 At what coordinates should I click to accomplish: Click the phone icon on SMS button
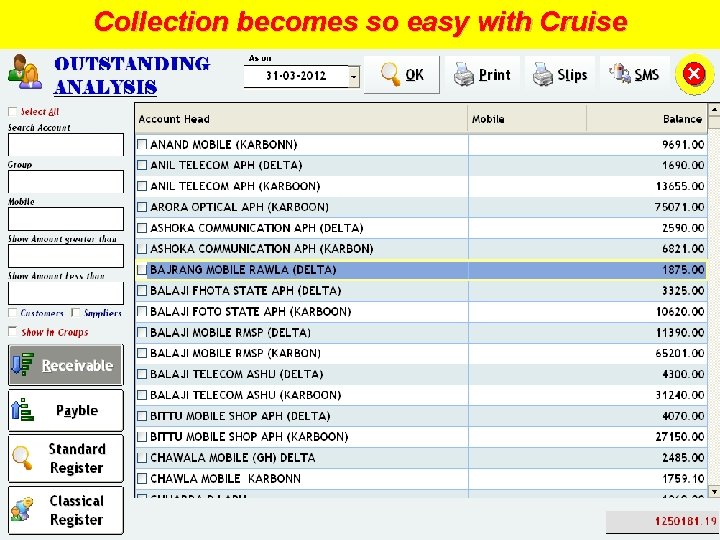(620, 73)
